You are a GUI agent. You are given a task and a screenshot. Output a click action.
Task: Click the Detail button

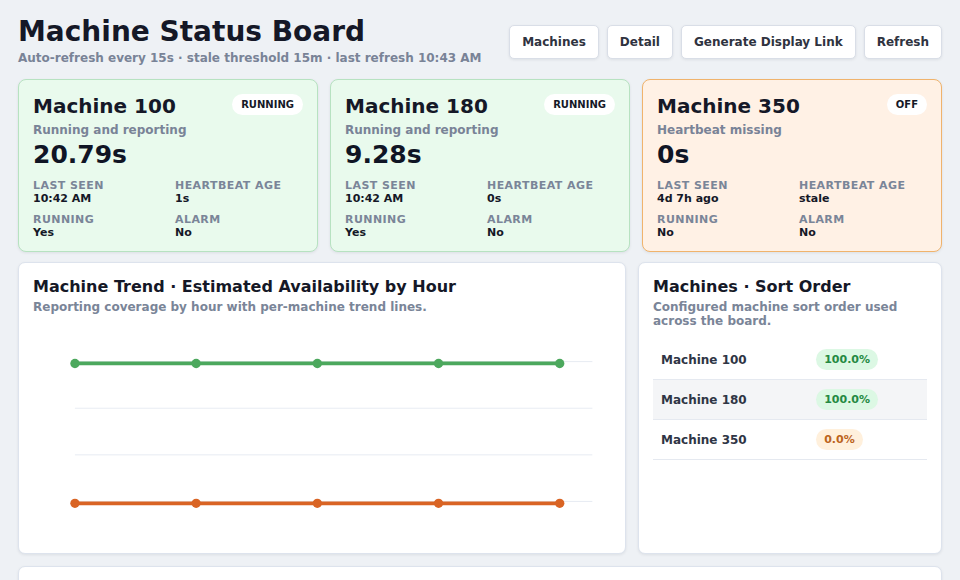coord(640,42)
